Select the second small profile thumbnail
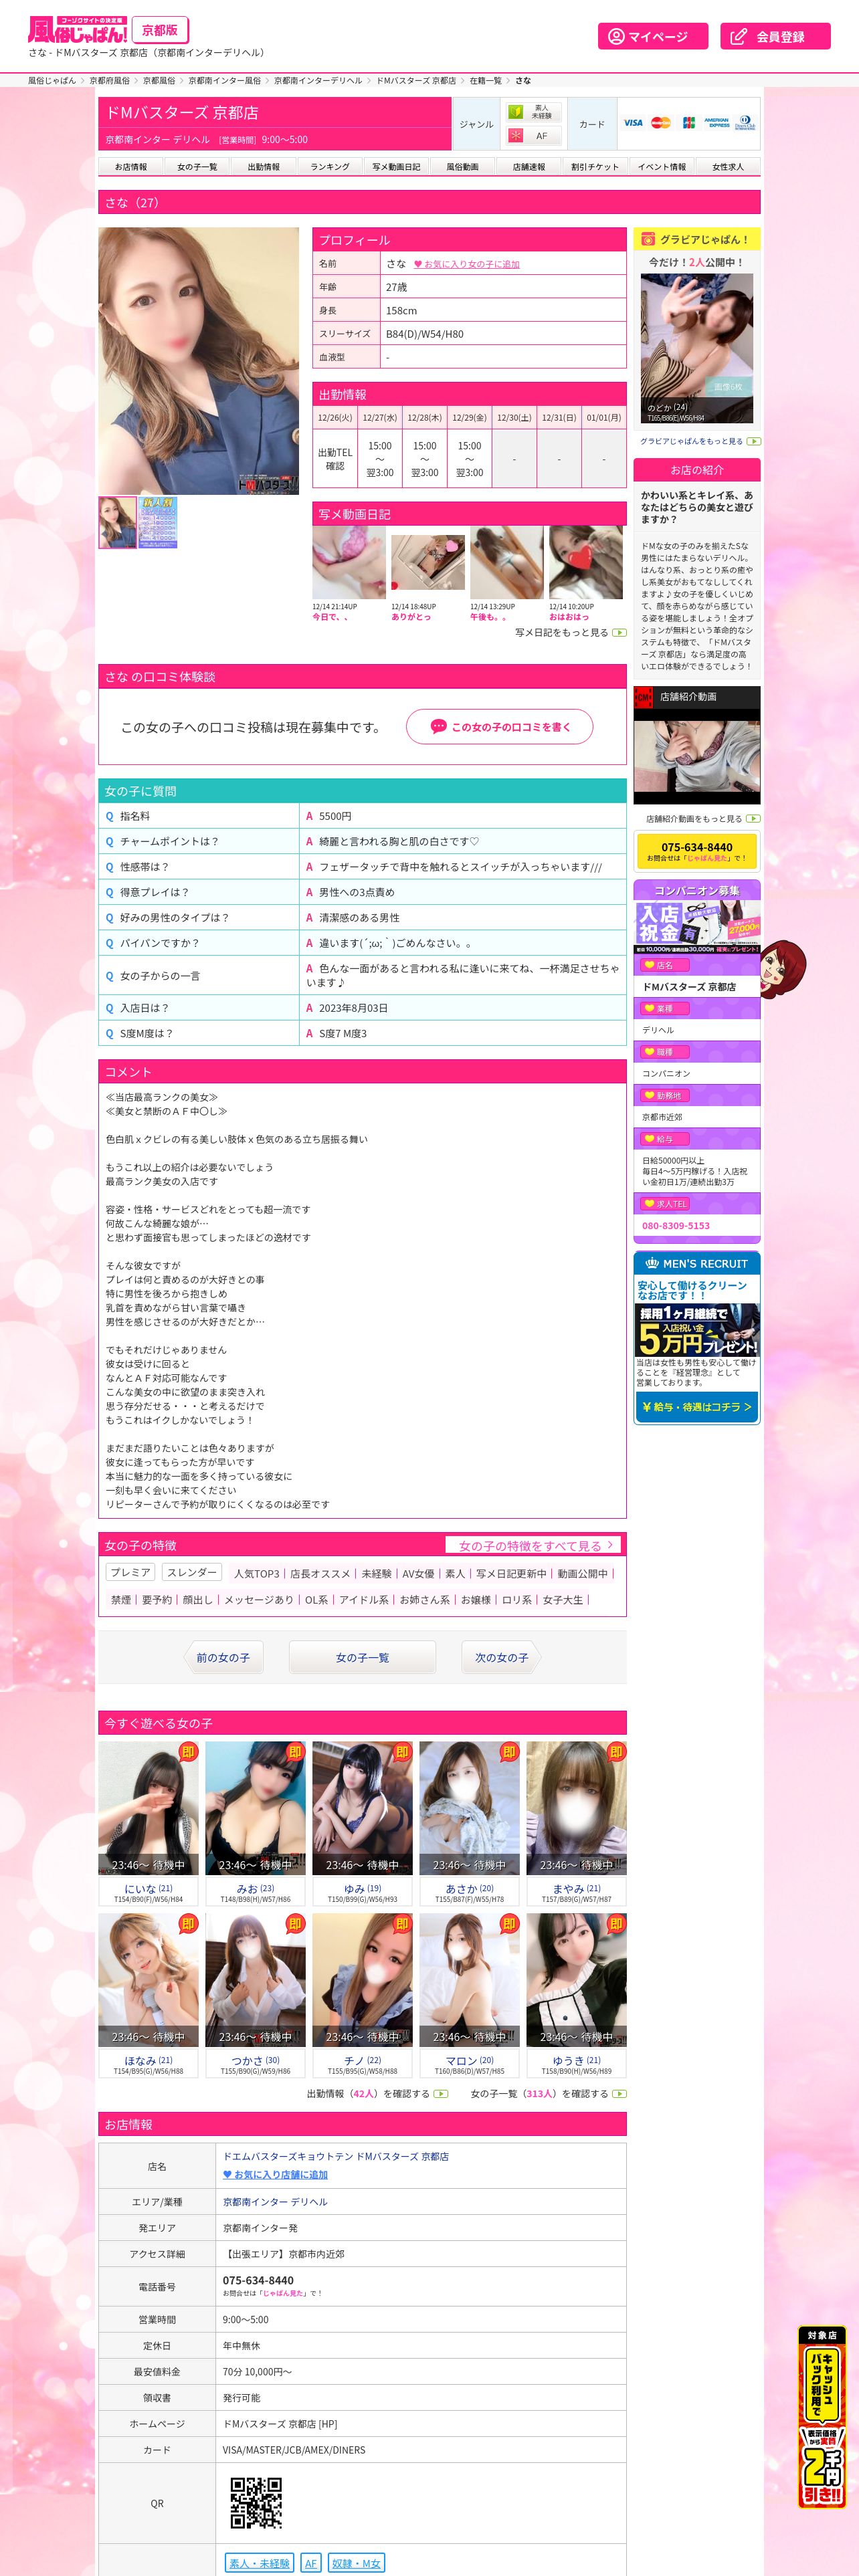This screenshot has height=2576, width=859. tap(158, 522)
